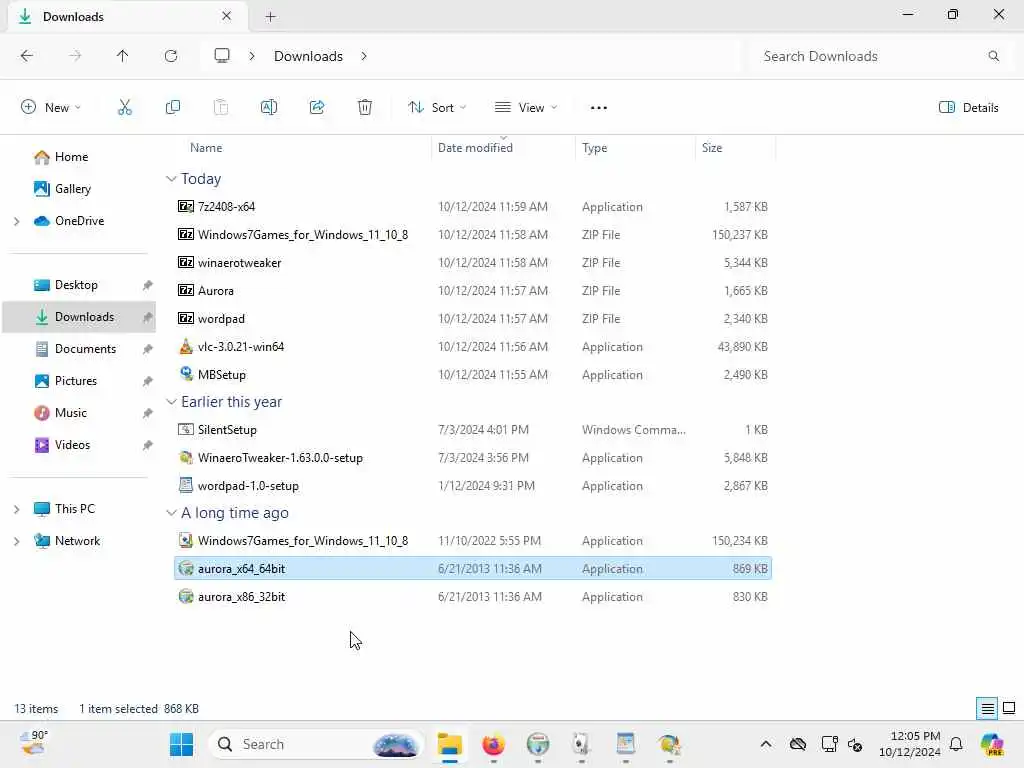Image resolution: width=1024 pixels, height=768 pixels.
Task: Open the notifications bell icon
Action: coord(956,744)
